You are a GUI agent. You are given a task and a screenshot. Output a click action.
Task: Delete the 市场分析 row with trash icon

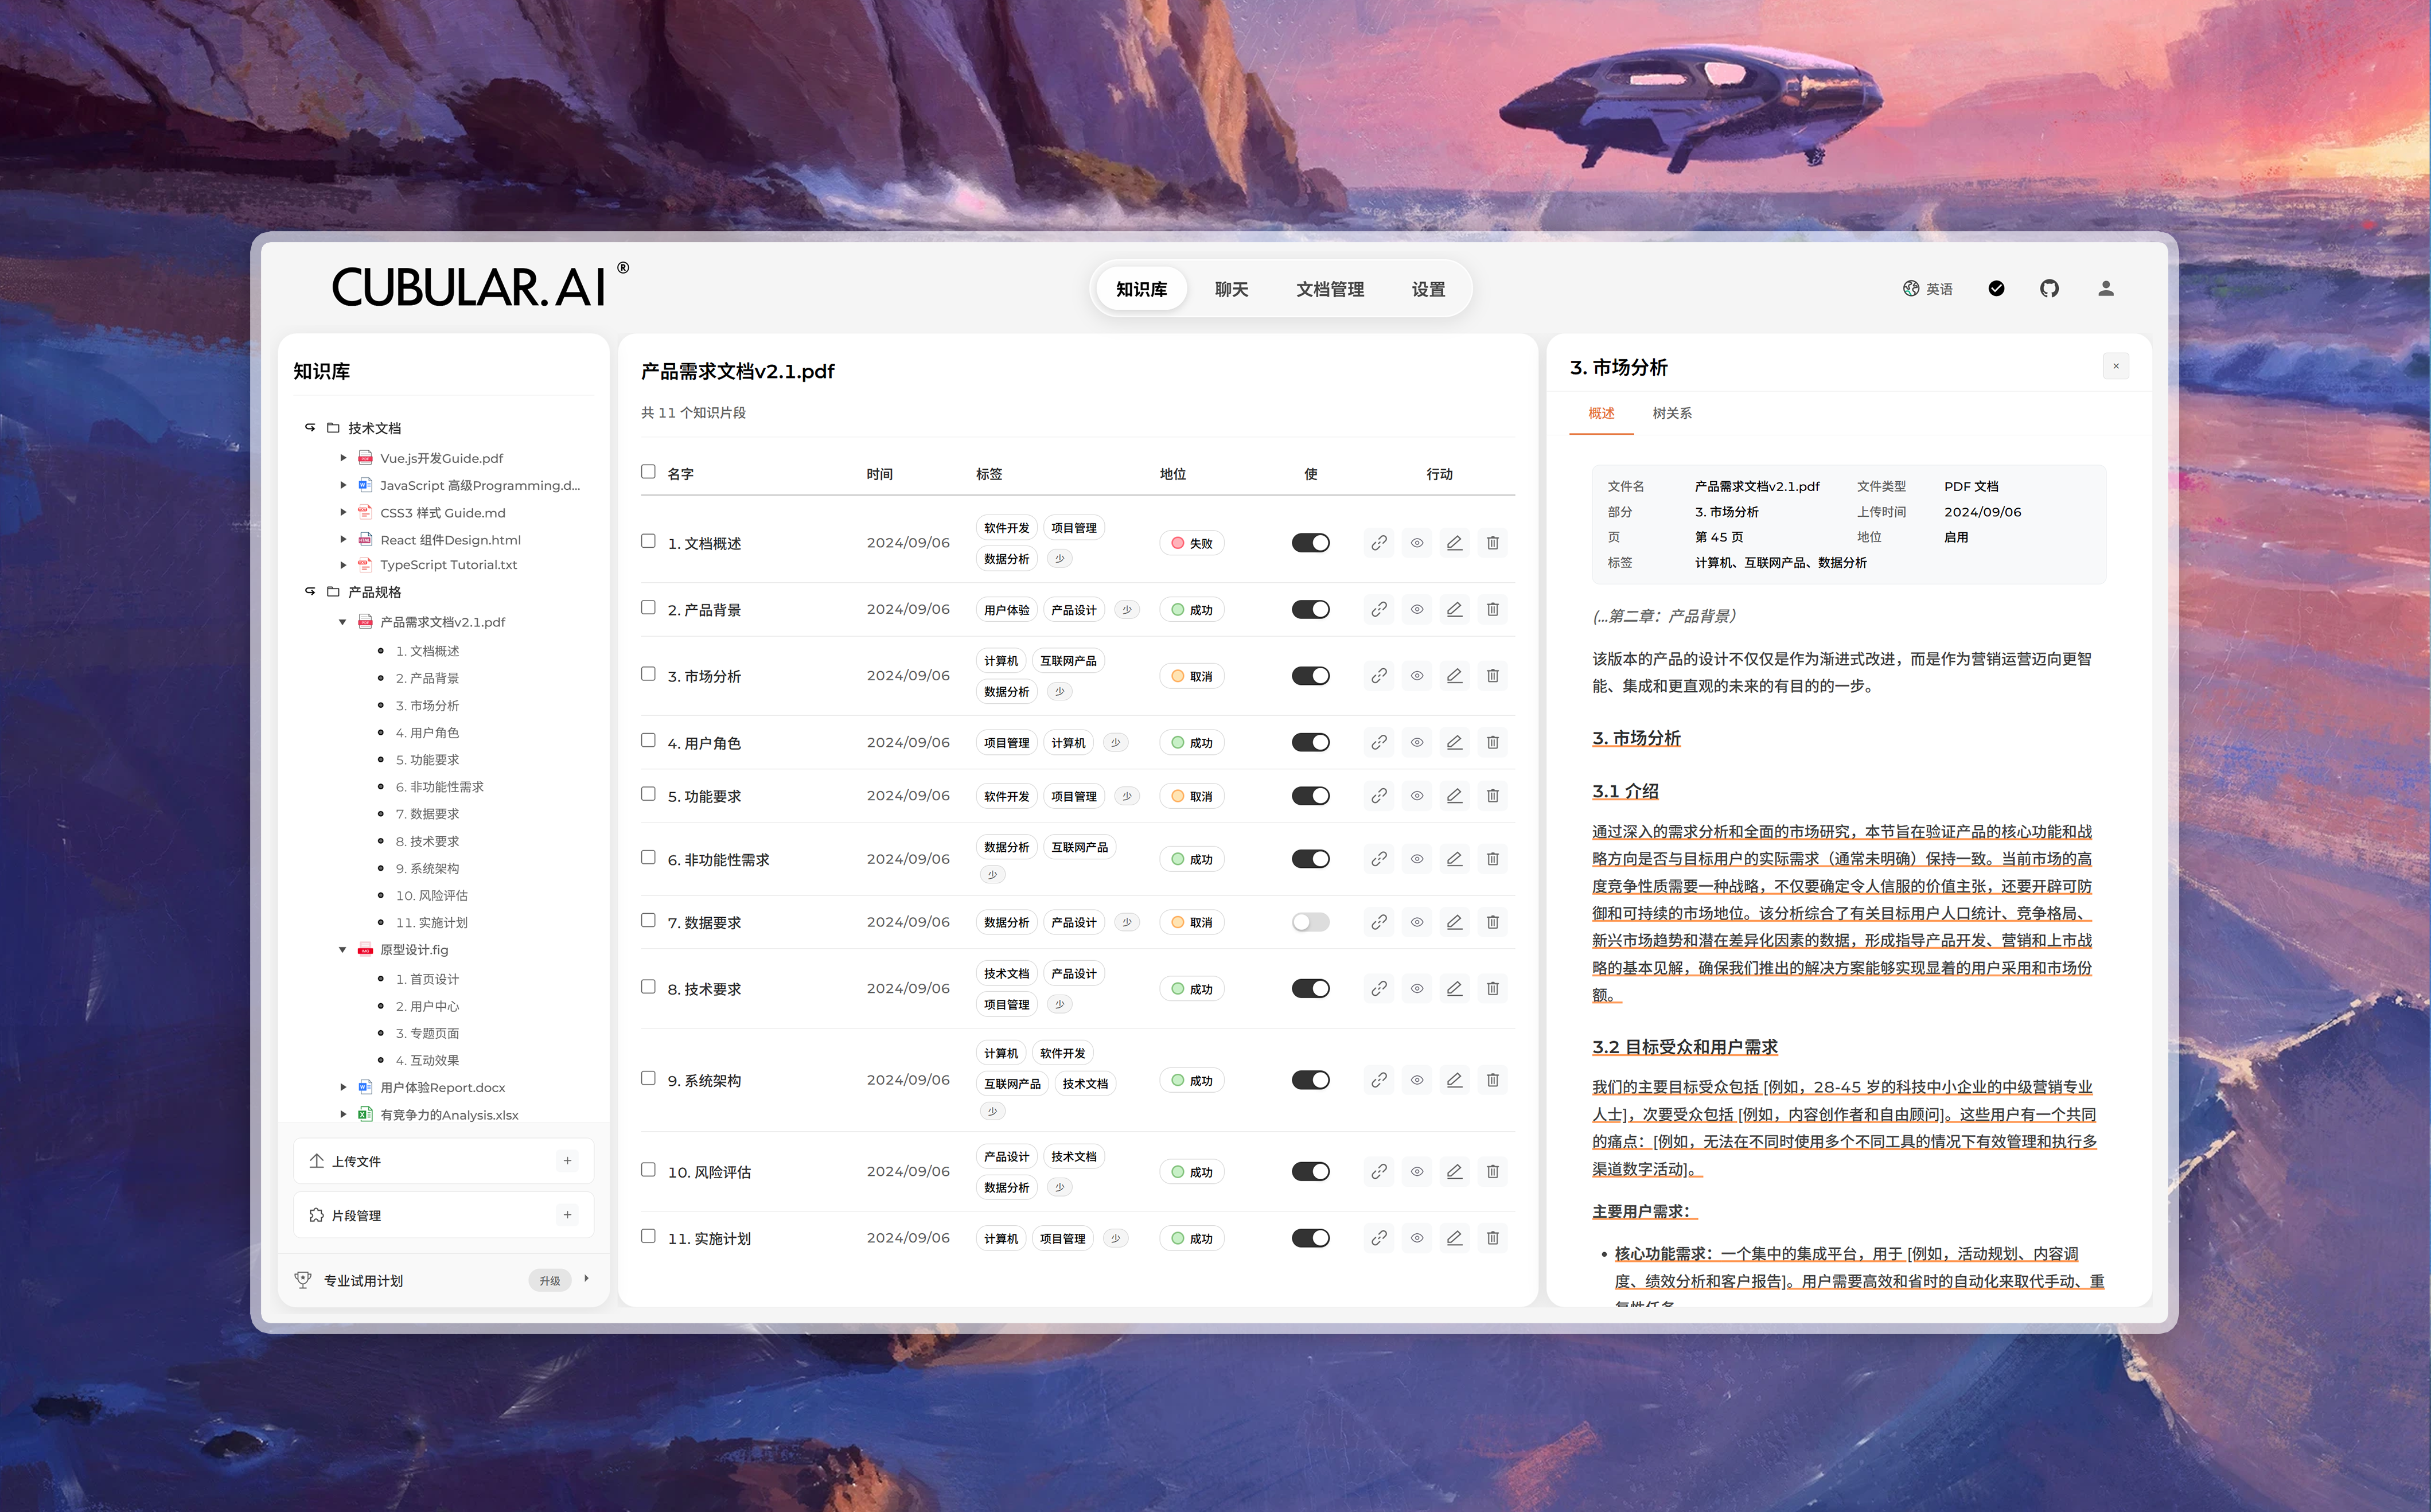(1492, 676)
